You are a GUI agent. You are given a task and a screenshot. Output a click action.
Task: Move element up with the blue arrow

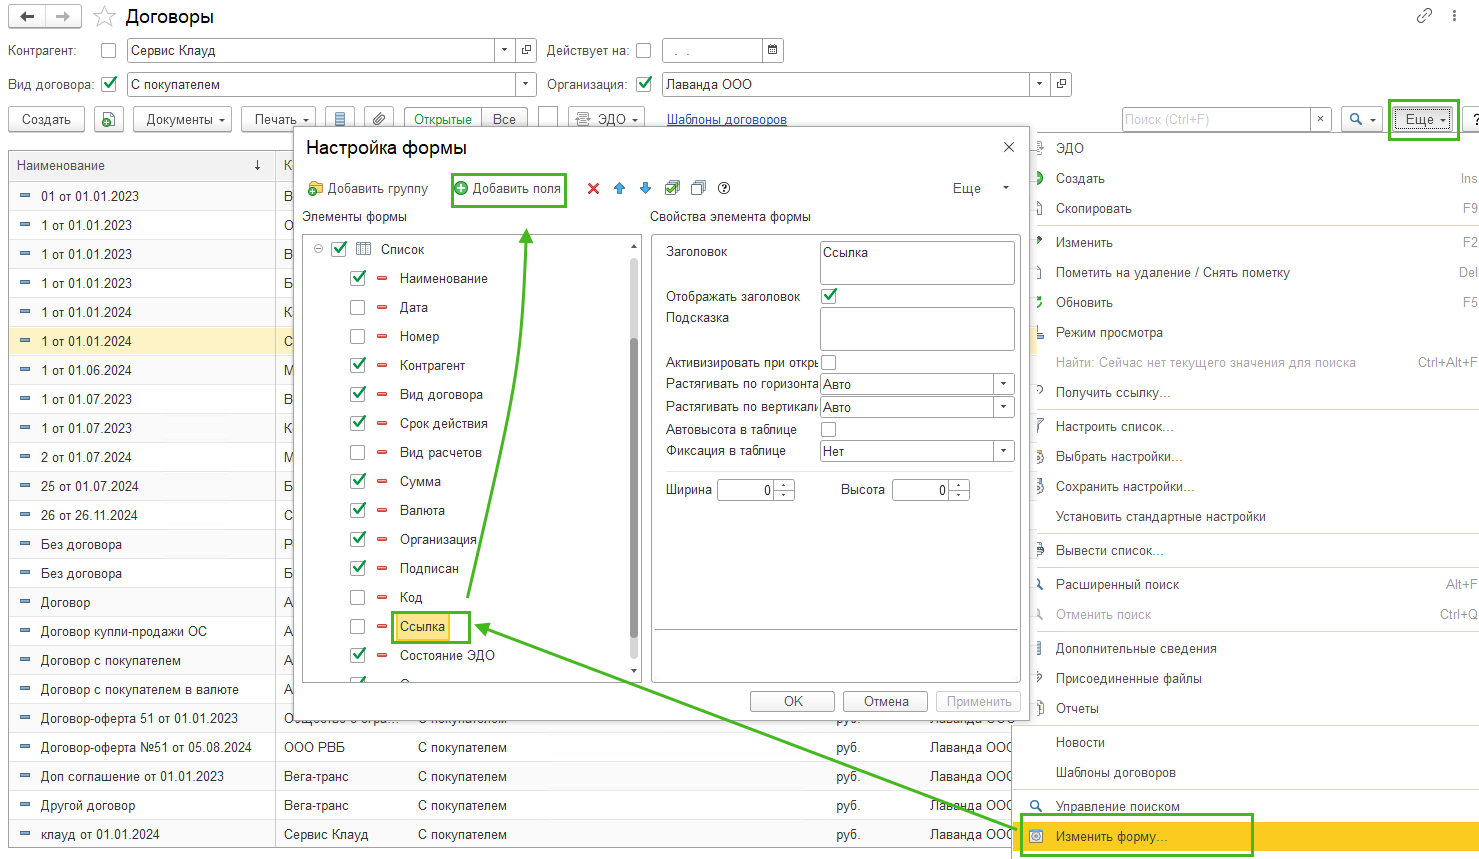619,188
